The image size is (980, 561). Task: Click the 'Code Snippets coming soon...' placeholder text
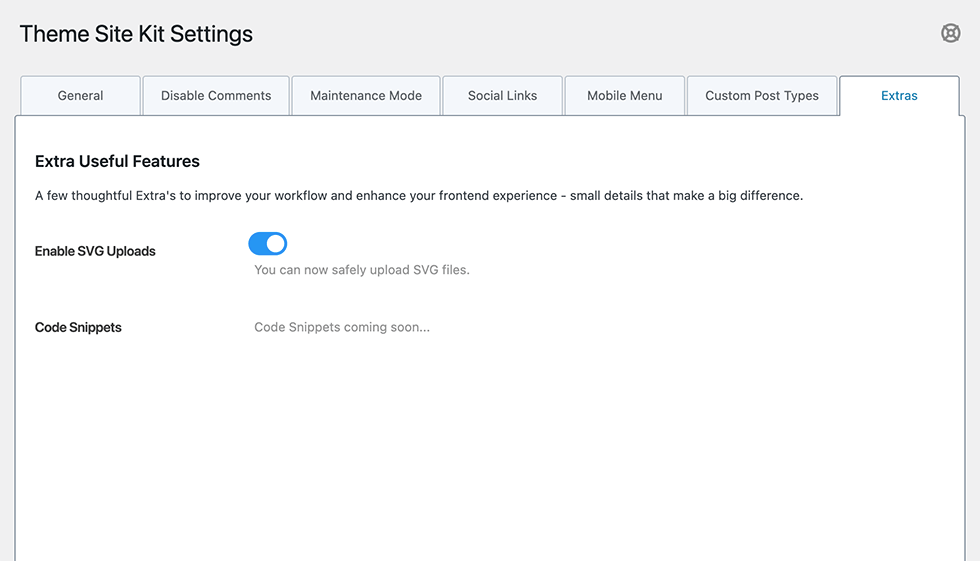(342, 327)
